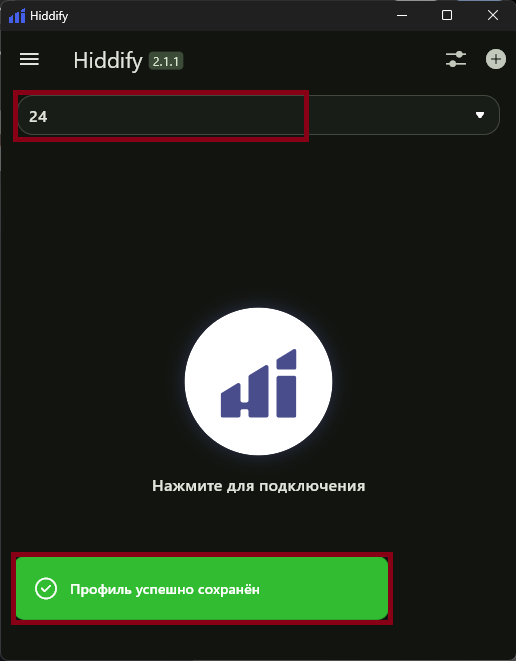
Task: Minimize the Hiddify window
Action: pos(402,16)
